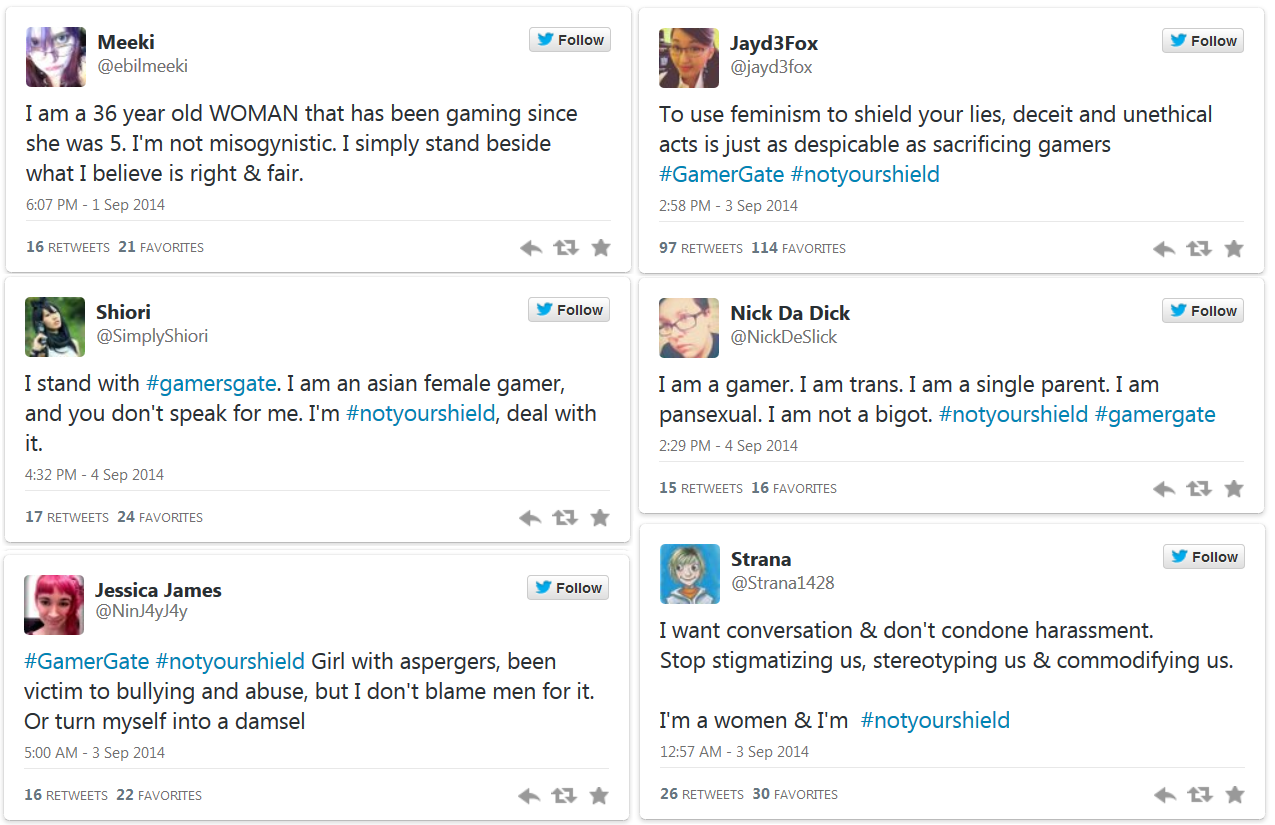Favorite Jayd3Fox's tweet with the star
The width and height of the screenshot is (1275, 825).
[x=1234, y=249]
